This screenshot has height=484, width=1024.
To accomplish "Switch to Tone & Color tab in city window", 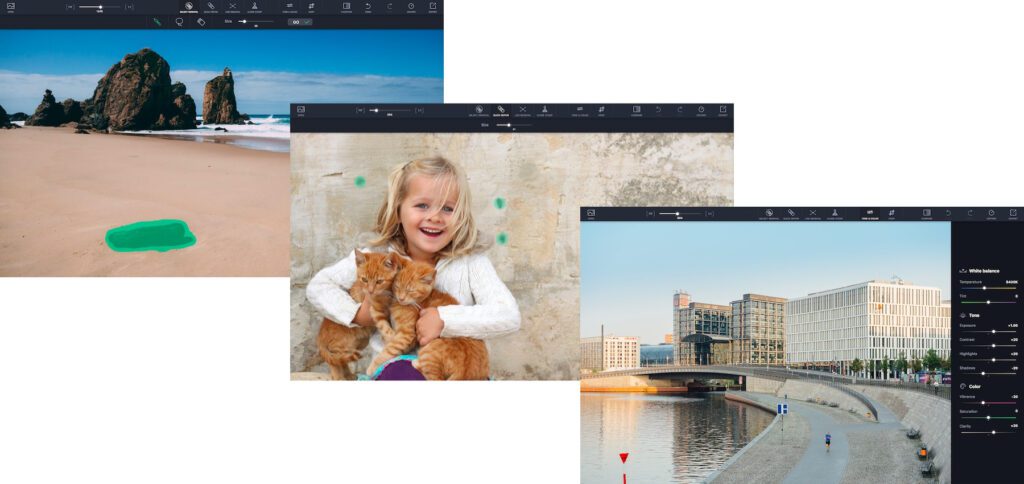I will (x=868, y=214).
